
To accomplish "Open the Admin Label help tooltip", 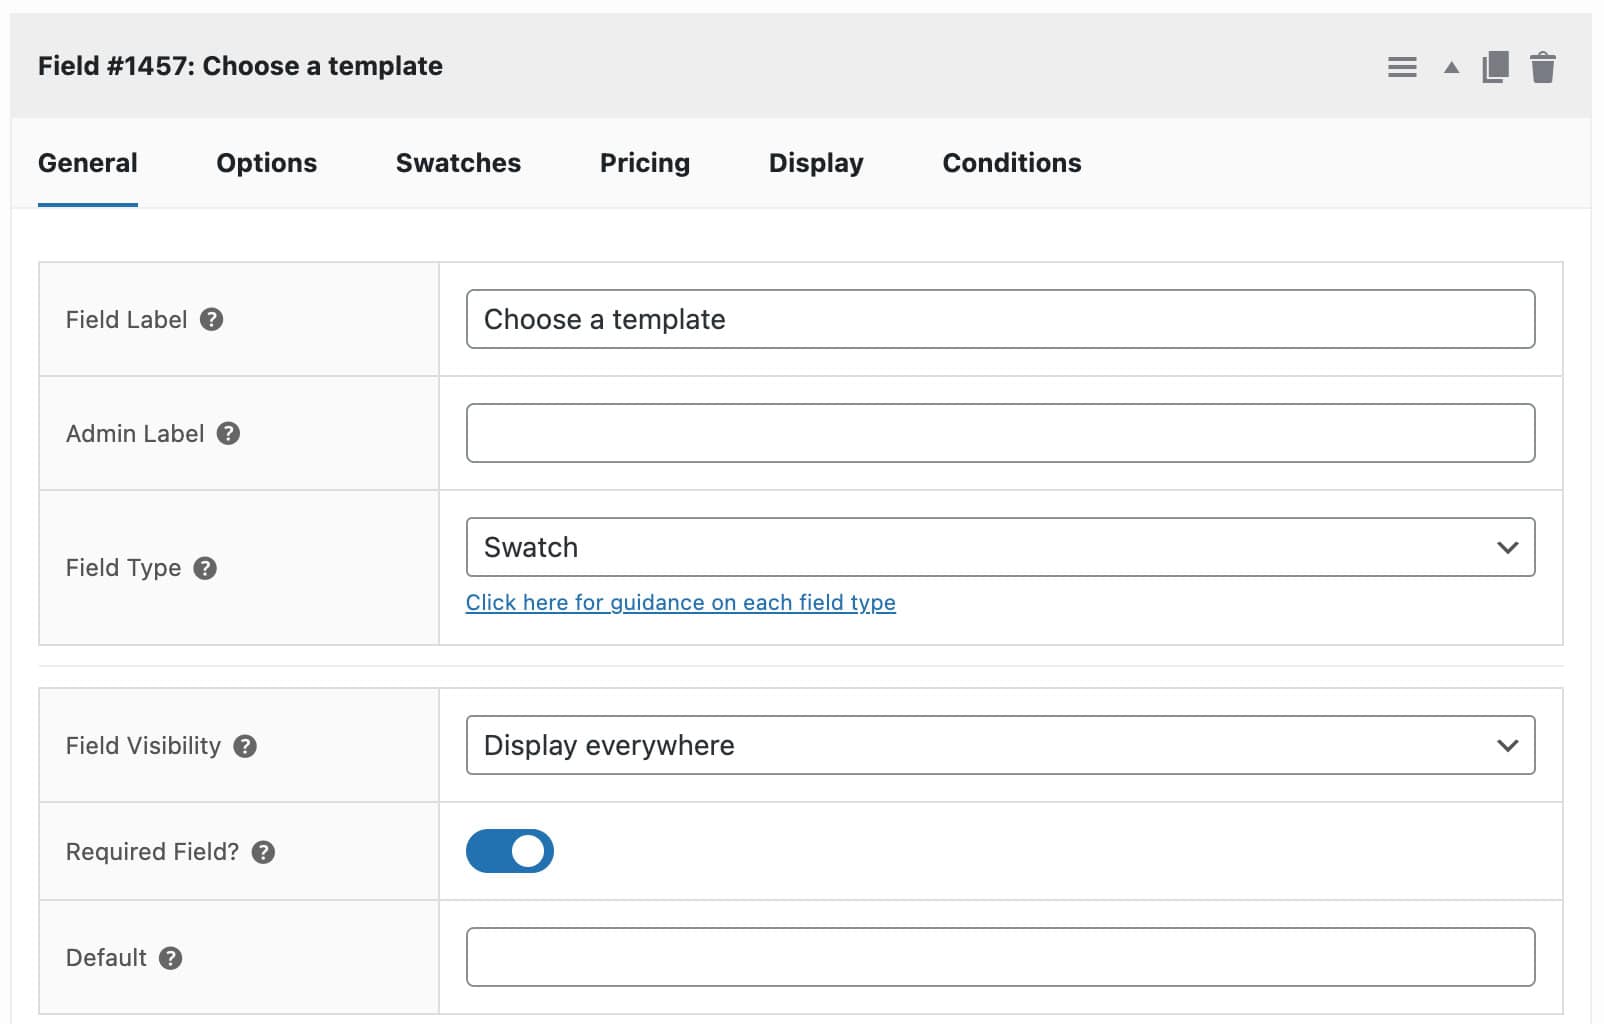I will (228, 433).
